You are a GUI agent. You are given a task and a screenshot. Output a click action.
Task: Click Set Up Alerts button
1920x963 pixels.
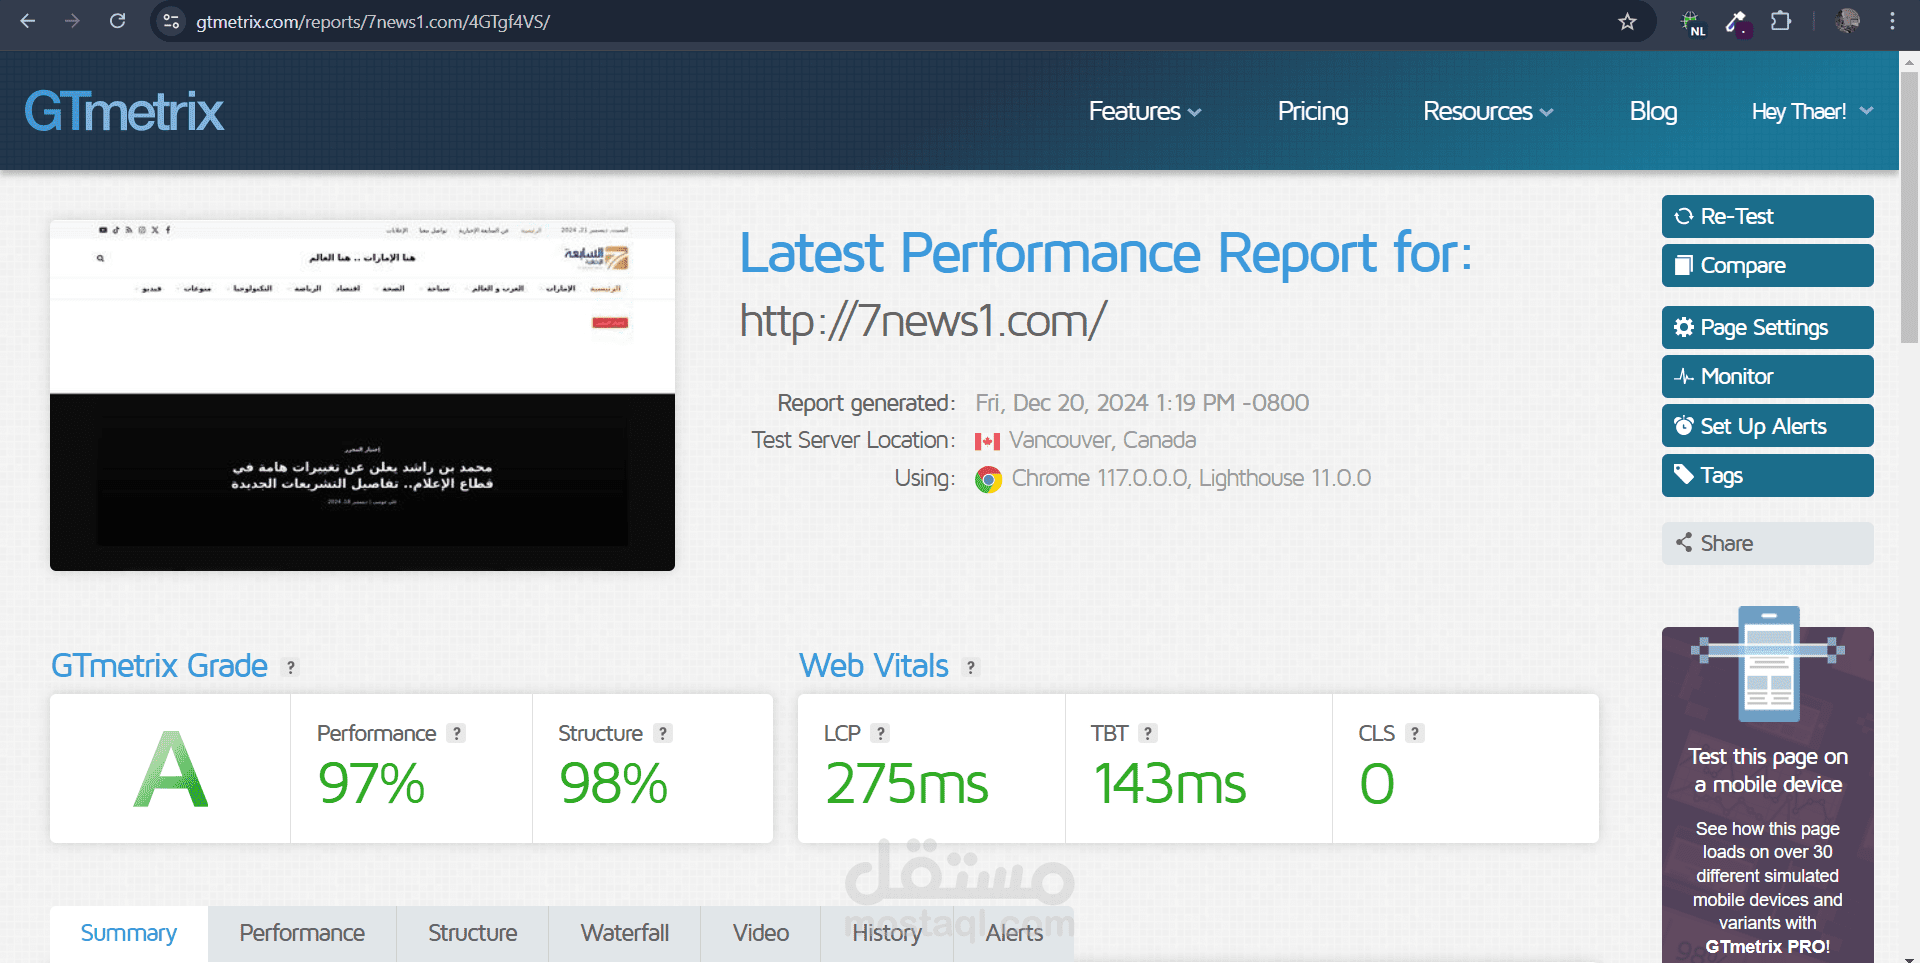[x=1767, y=426]
